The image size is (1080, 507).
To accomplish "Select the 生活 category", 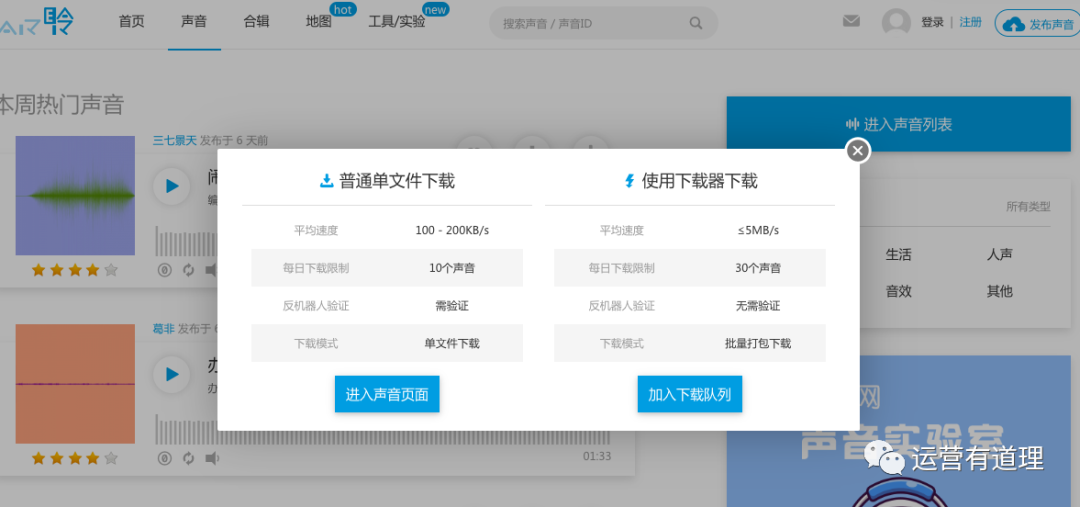I will 898,255.
